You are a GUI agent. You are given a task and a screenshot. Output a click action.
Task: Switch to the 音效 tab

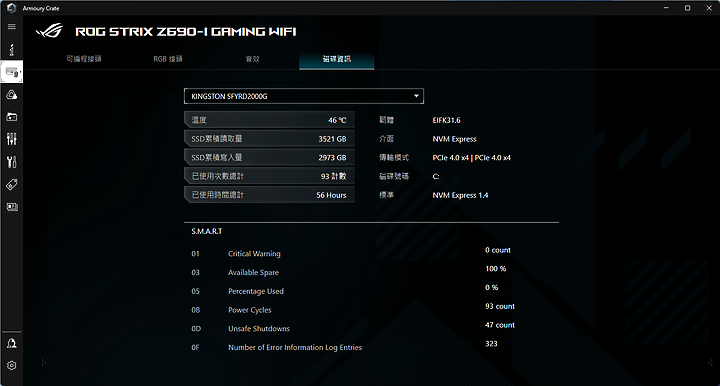click(253, 59)
